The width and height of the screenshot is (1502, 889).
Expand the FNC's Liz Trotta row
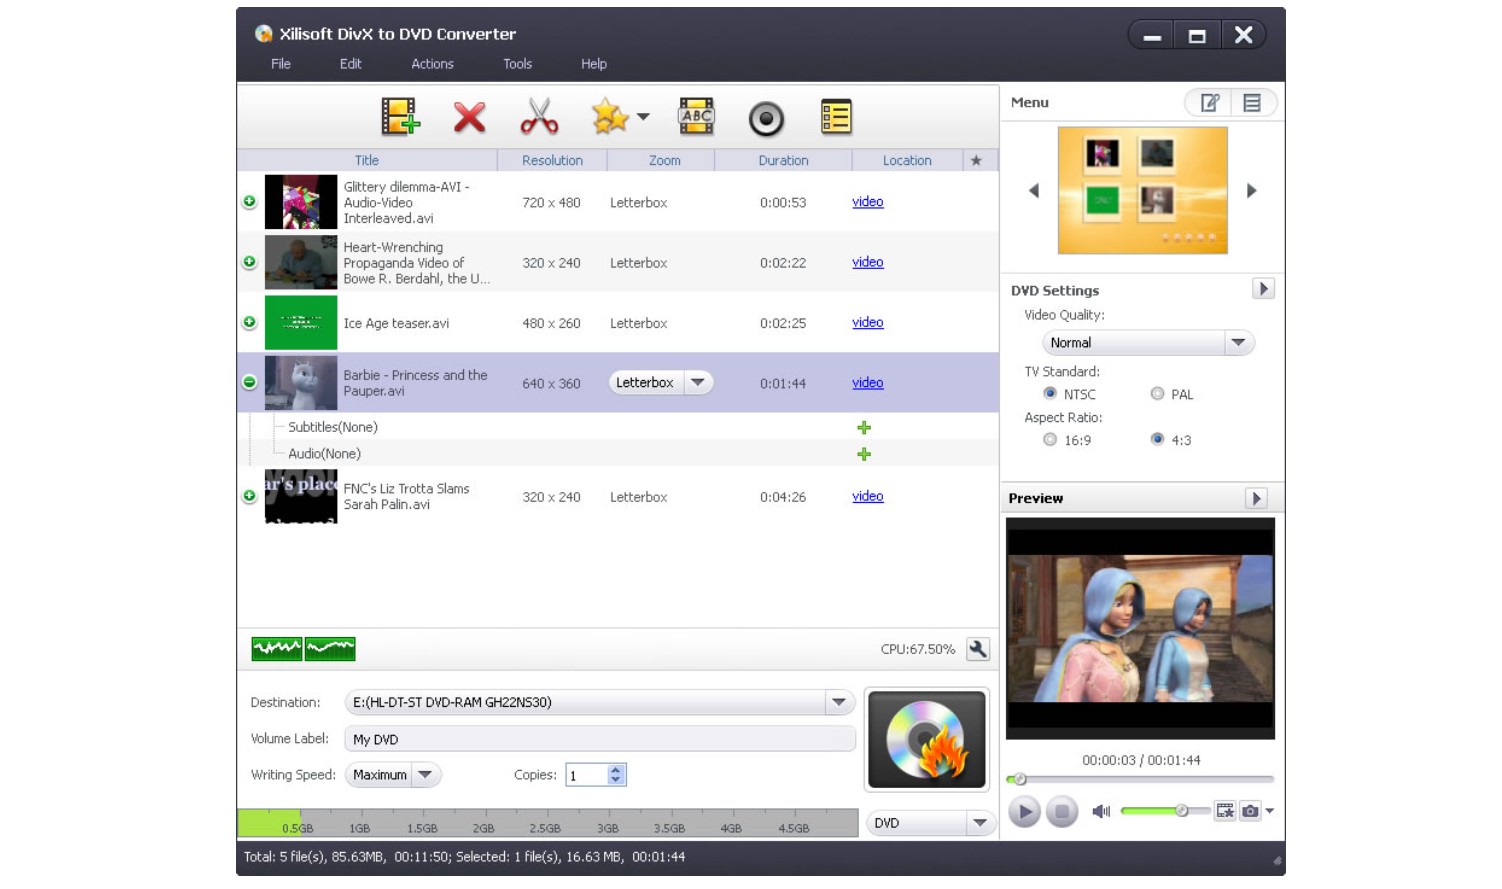point(250,496)
